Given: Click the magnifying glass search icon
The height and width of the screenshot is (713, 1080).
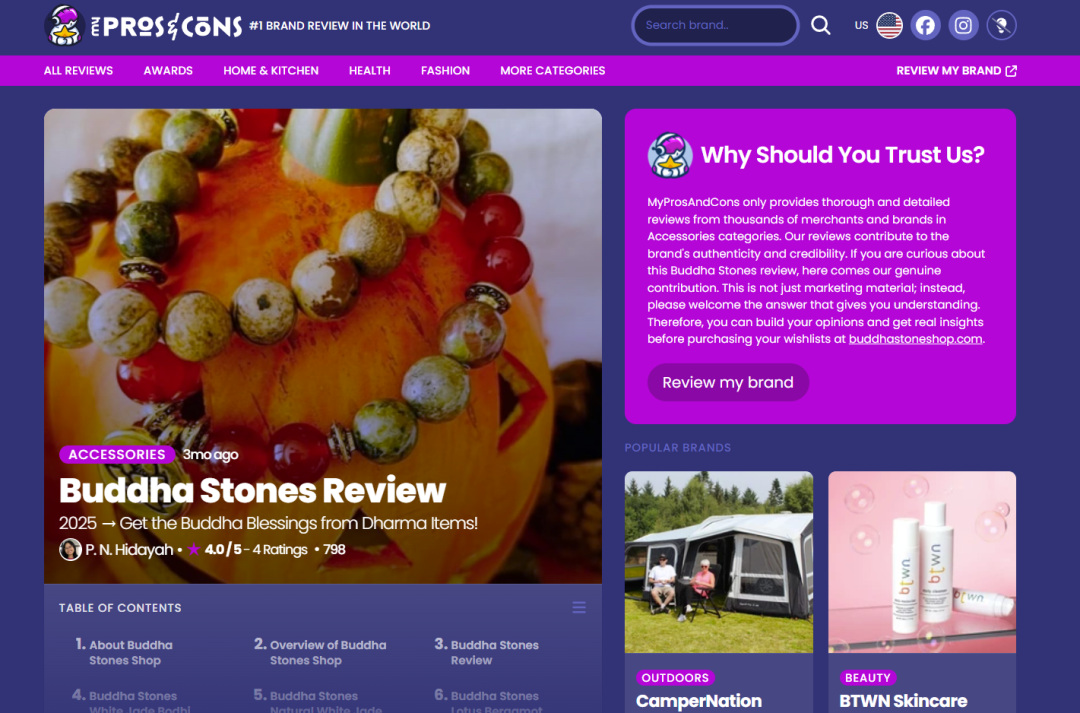Looking at the screenshot, I should coord(820,25).
